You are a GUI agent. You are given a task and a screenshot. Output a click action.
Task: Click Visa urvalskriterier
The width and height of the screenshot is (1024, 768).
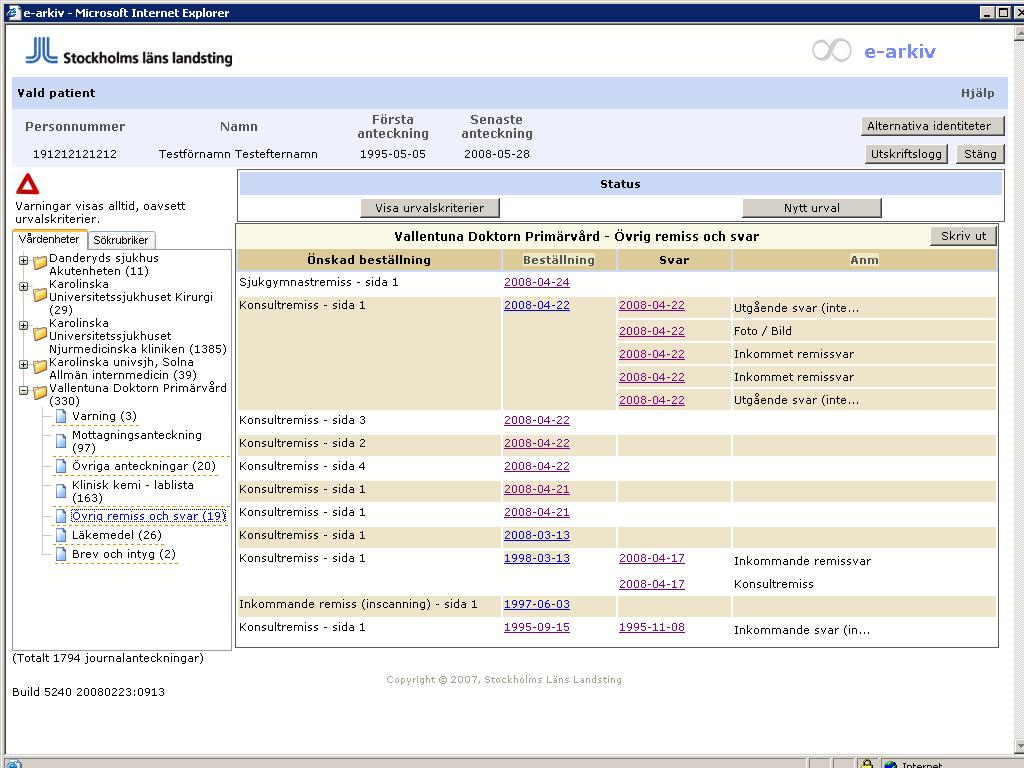pos(430,208)
